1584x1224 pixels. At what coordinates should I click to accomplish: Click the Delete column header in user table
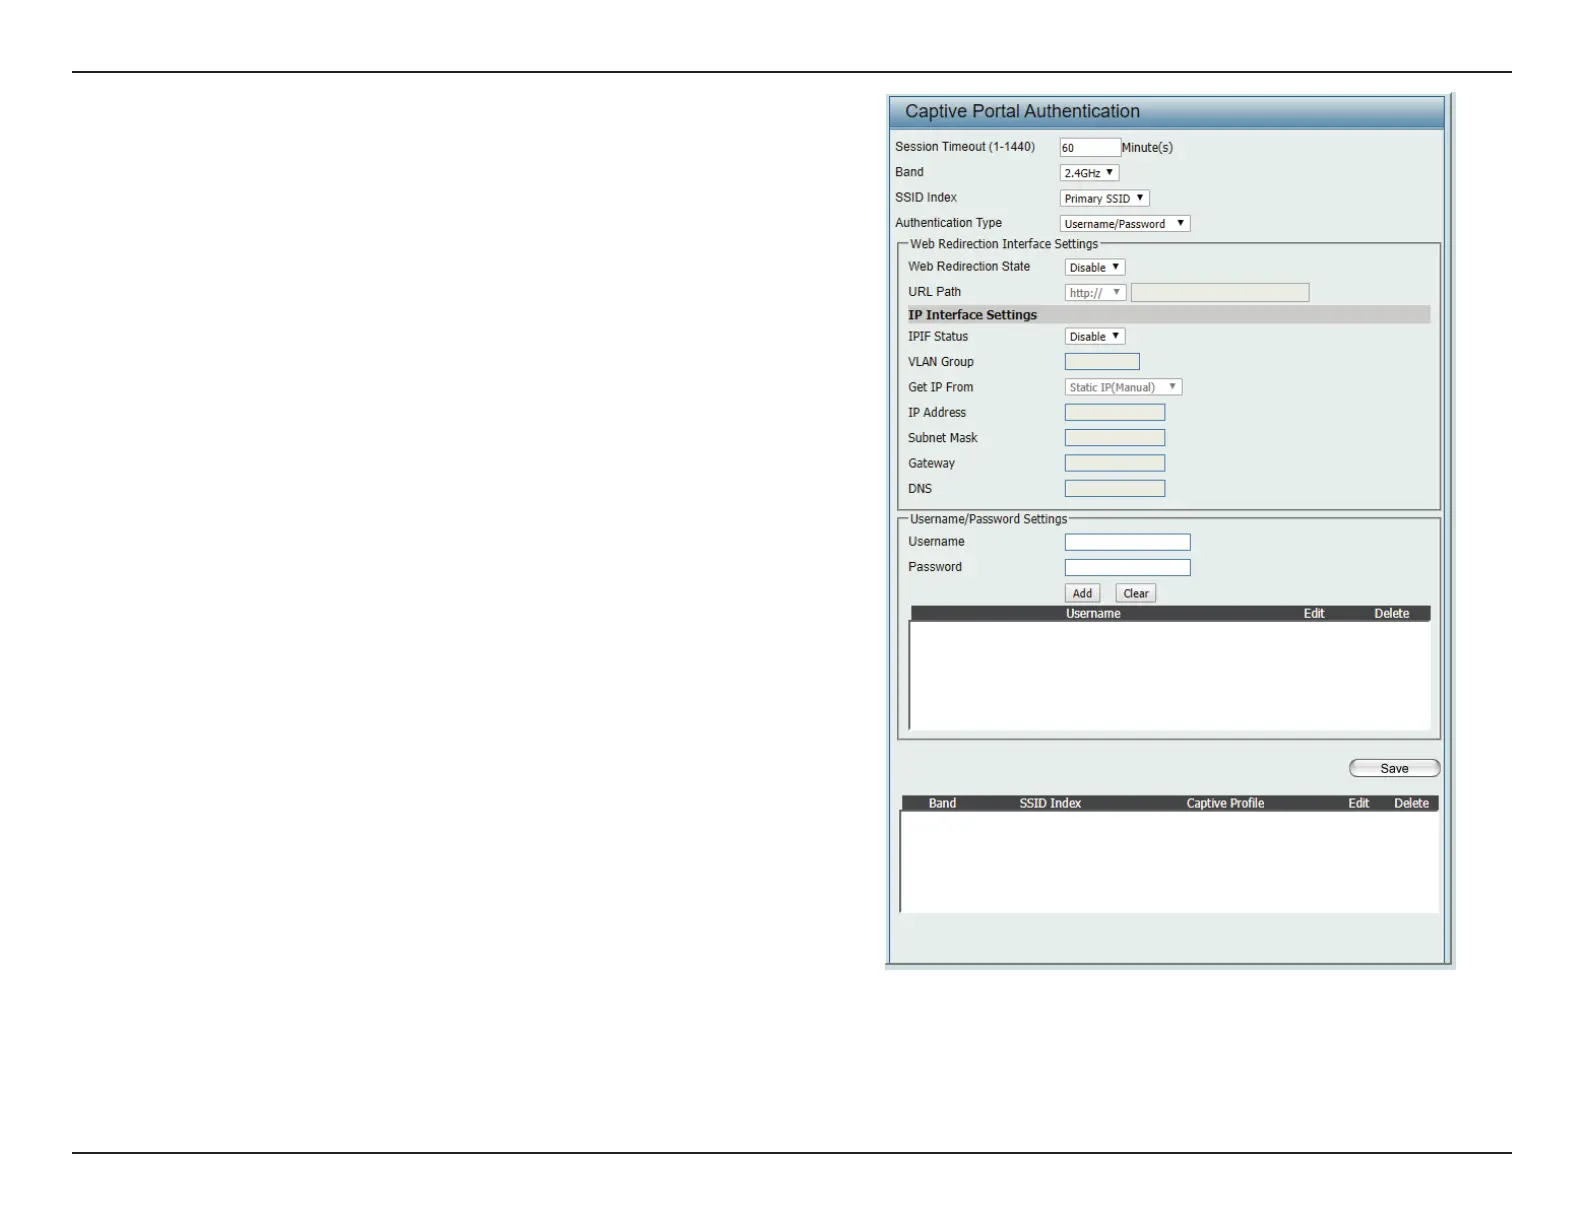click(x=1391, y=614)
